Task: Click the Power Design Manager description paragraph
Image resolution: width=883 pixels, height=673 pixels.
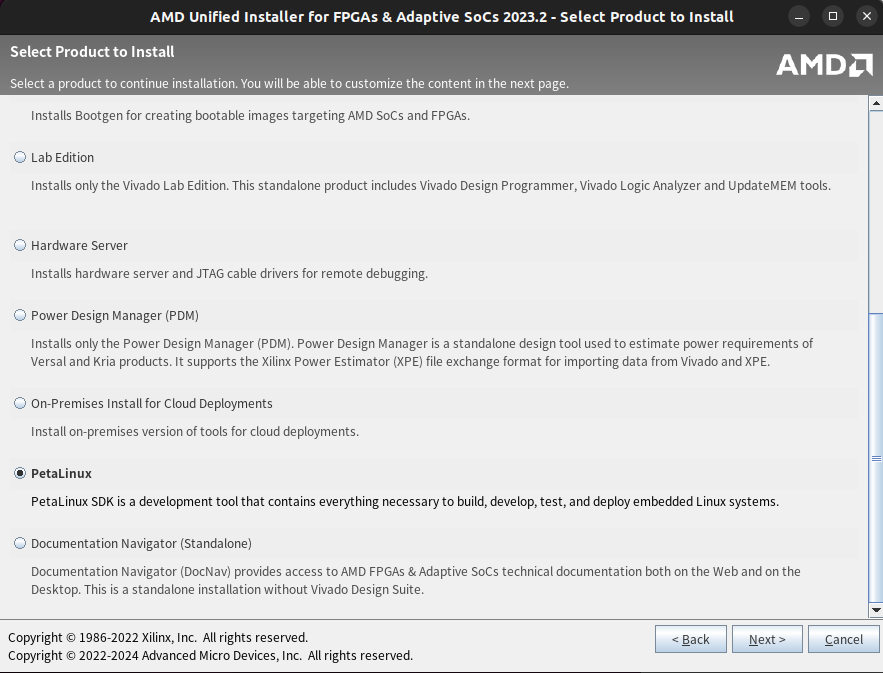Action: pos(422,353)
